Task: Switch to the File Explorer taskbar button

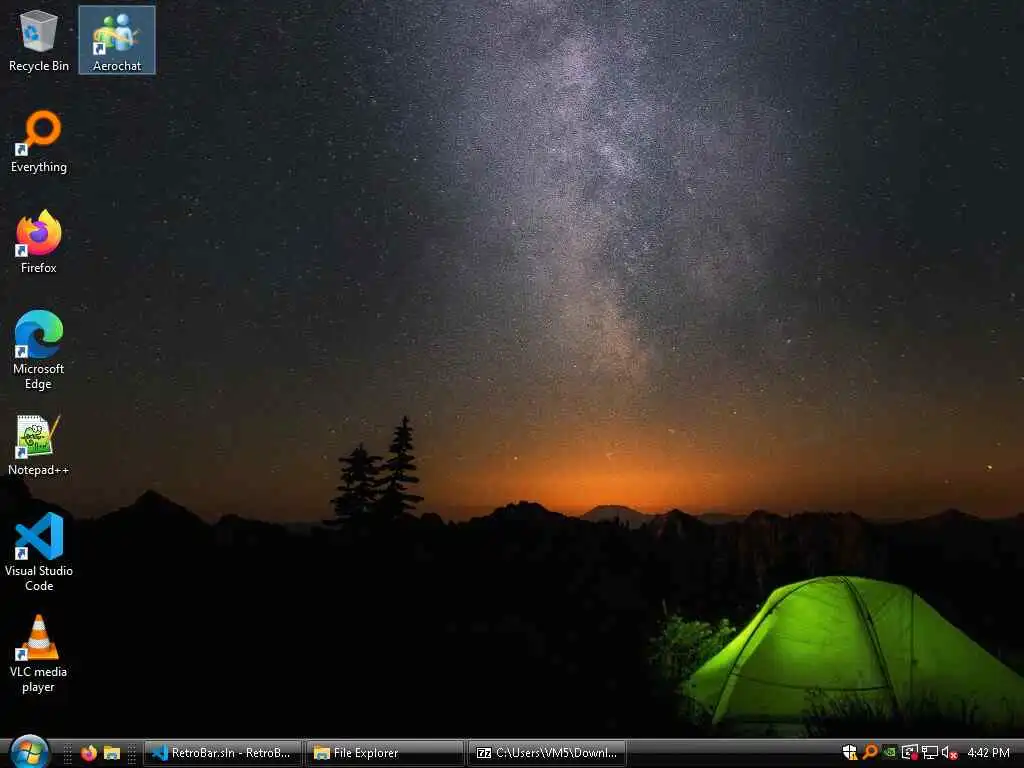Action: pos(385,753)
